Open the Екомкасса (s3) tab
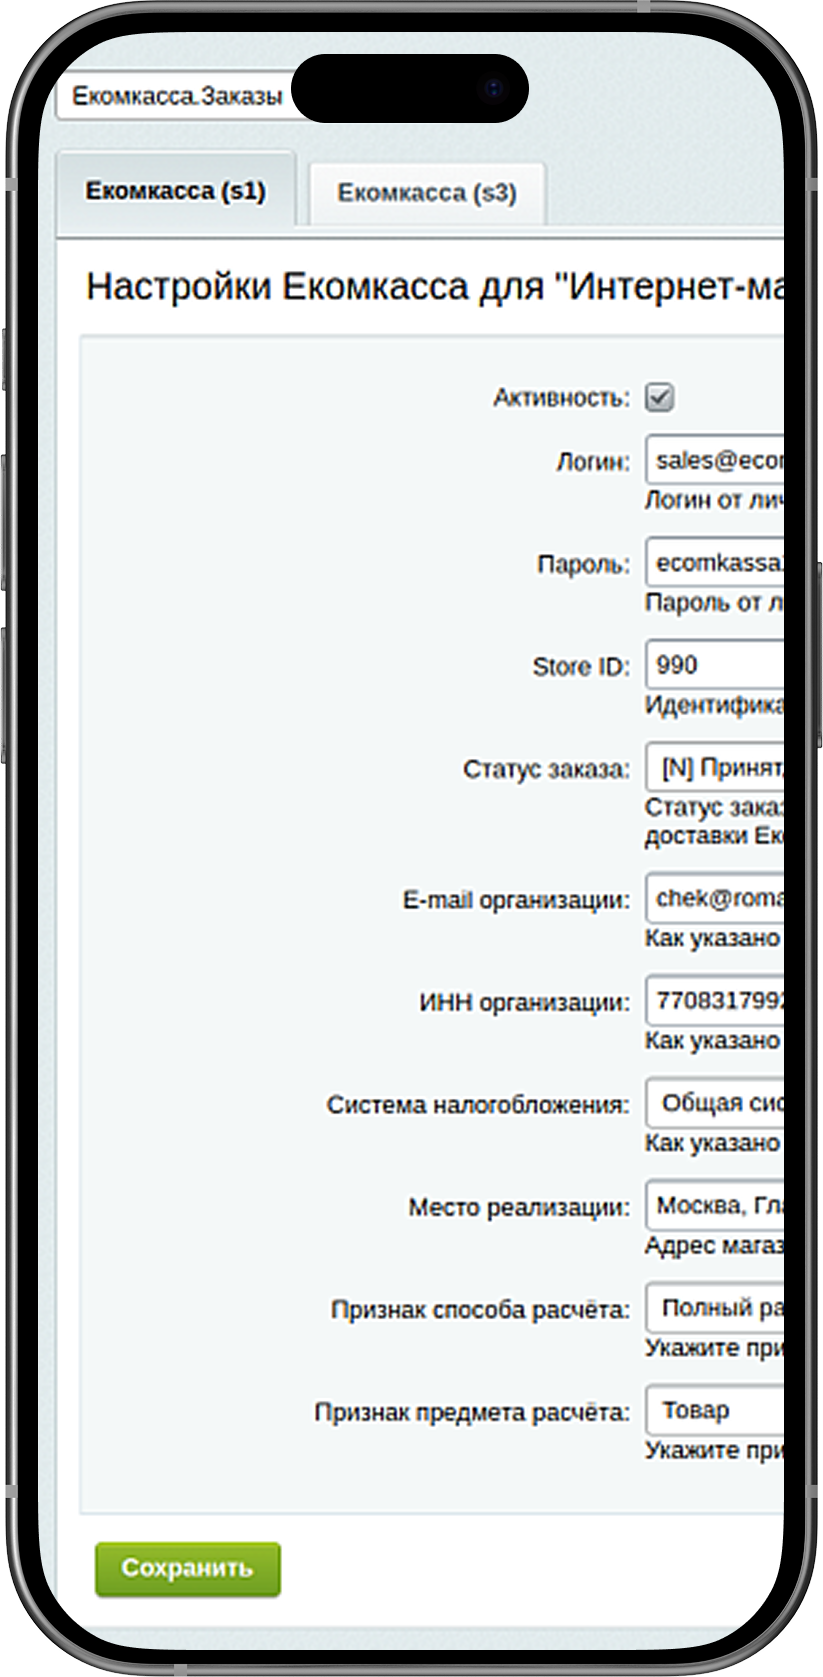 pos(427,193)
